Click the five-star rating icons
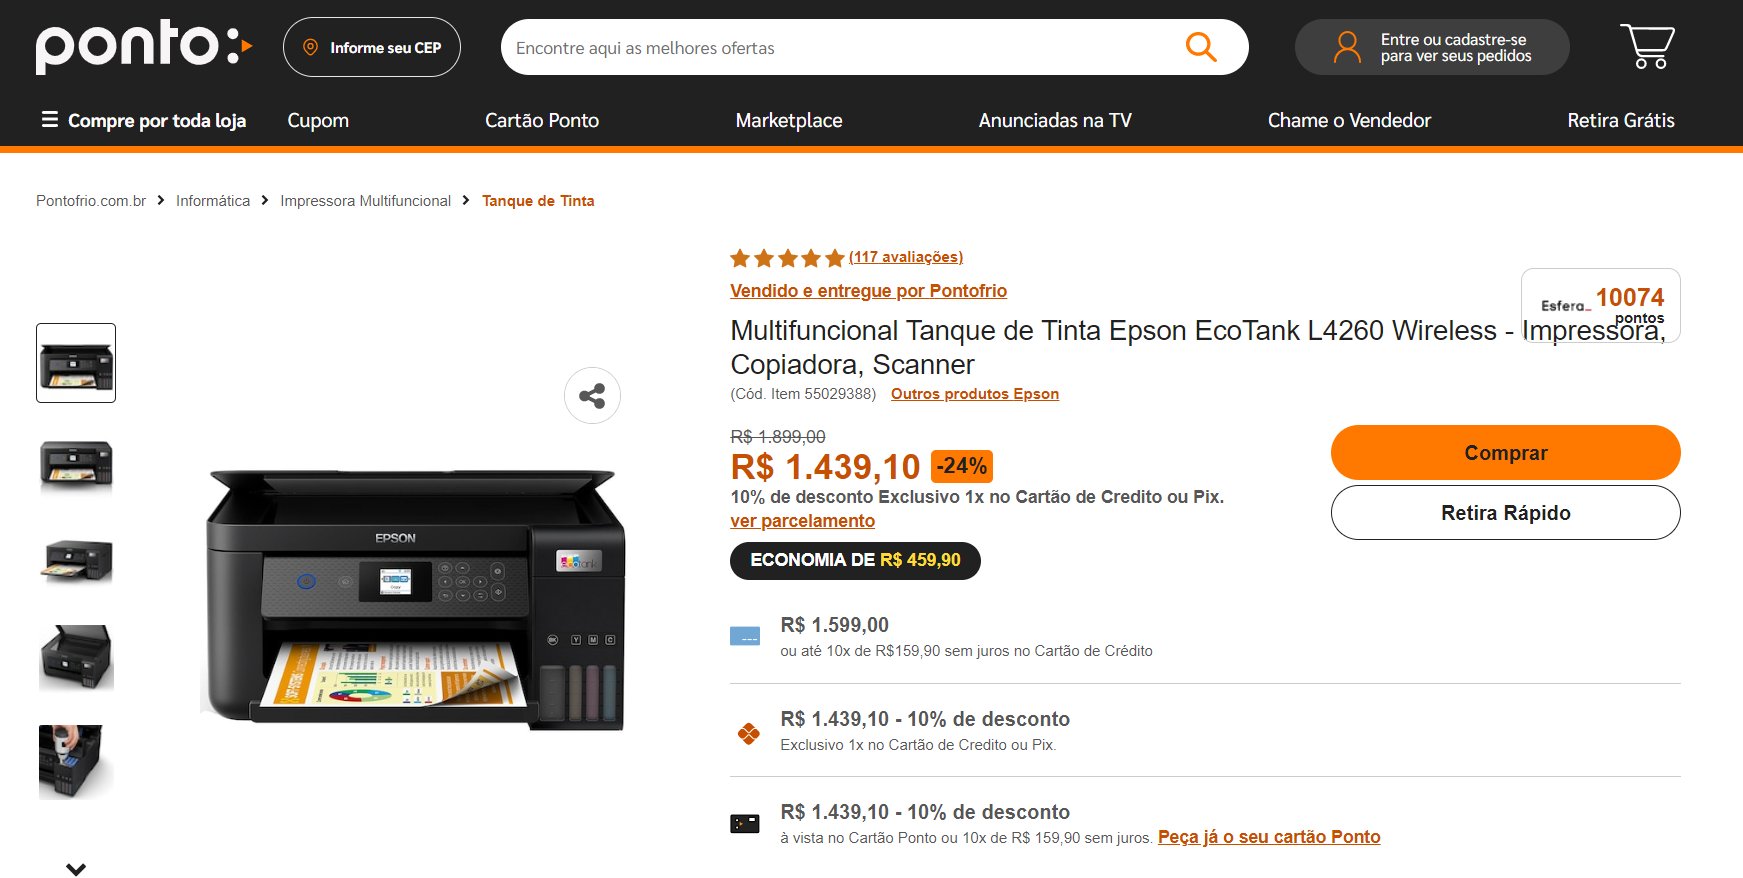1743x878 pixels. (x=787, y=258)
